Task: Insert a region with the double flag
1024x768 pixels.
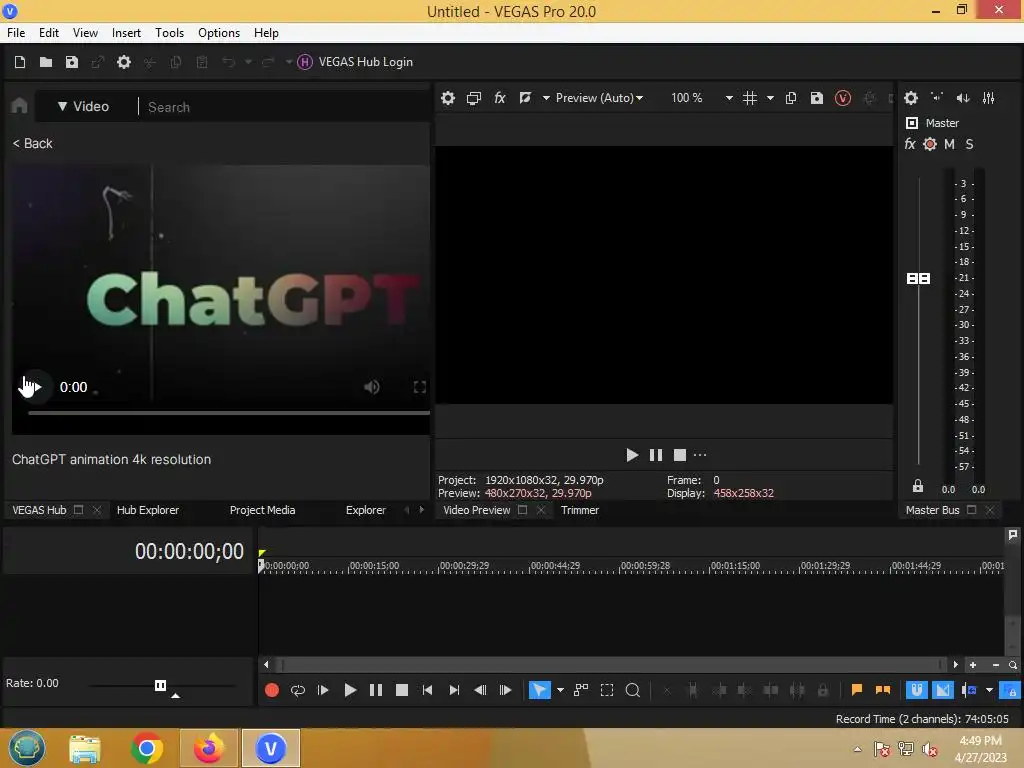Action: click(883, 690)
